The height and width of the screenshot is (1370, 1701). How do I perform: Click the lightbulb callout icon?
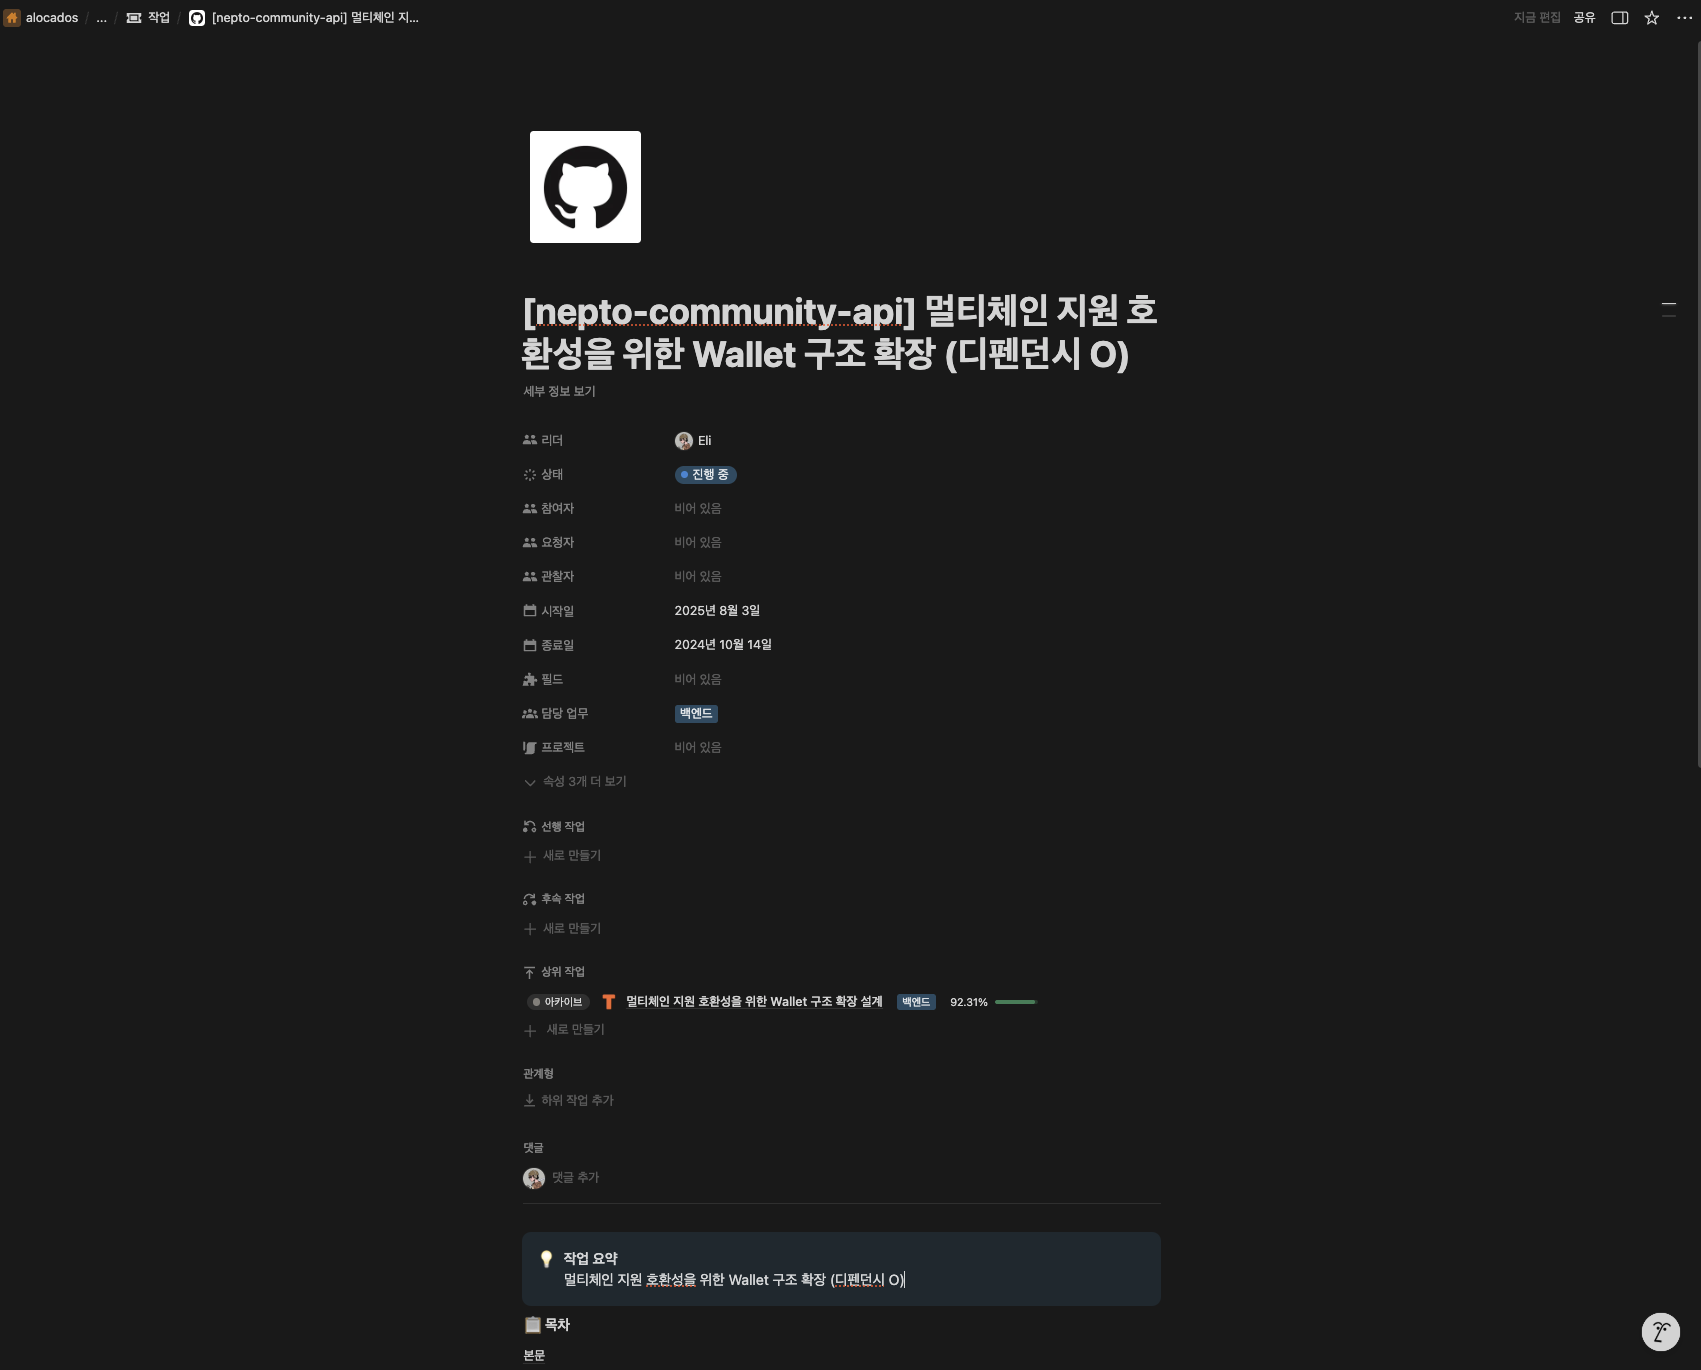tap(546, 1259)
